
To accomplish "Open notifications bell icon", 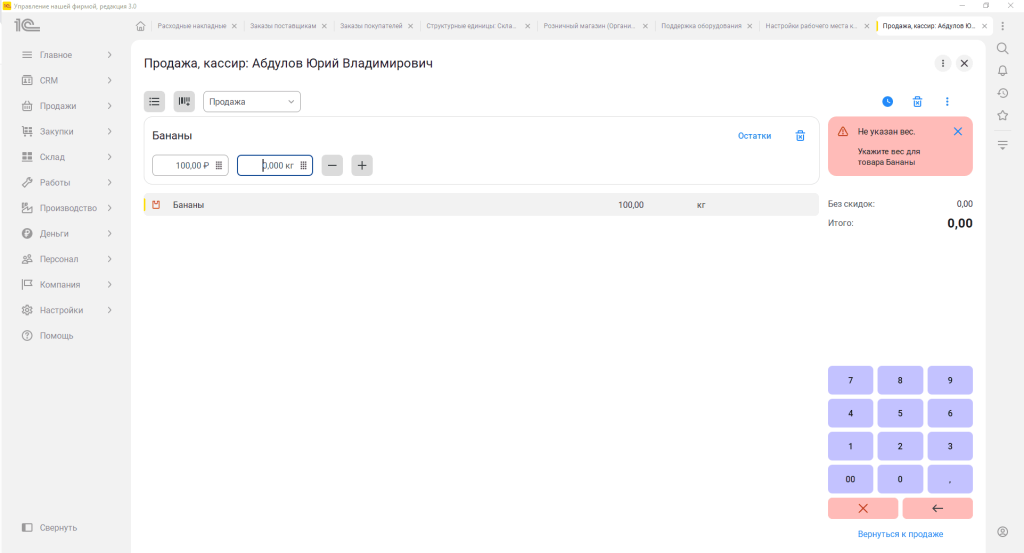I will 1002,71.
